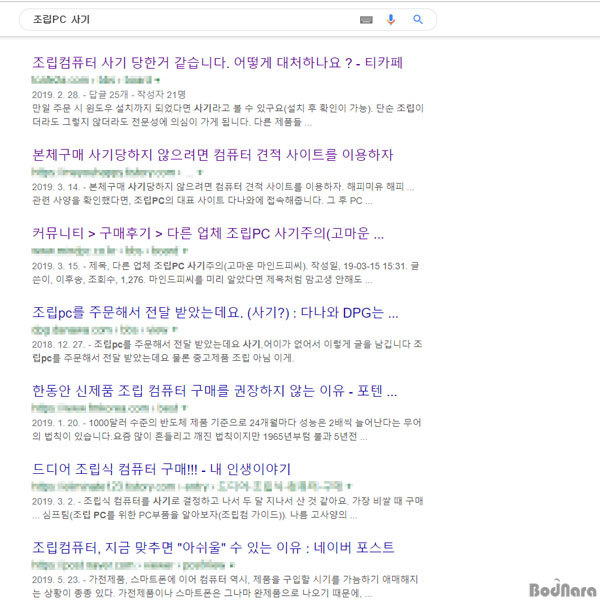Open result 드디어 조립식 컴퓨터 구매!!! 내 인생이야기

[x=161, y=469]
